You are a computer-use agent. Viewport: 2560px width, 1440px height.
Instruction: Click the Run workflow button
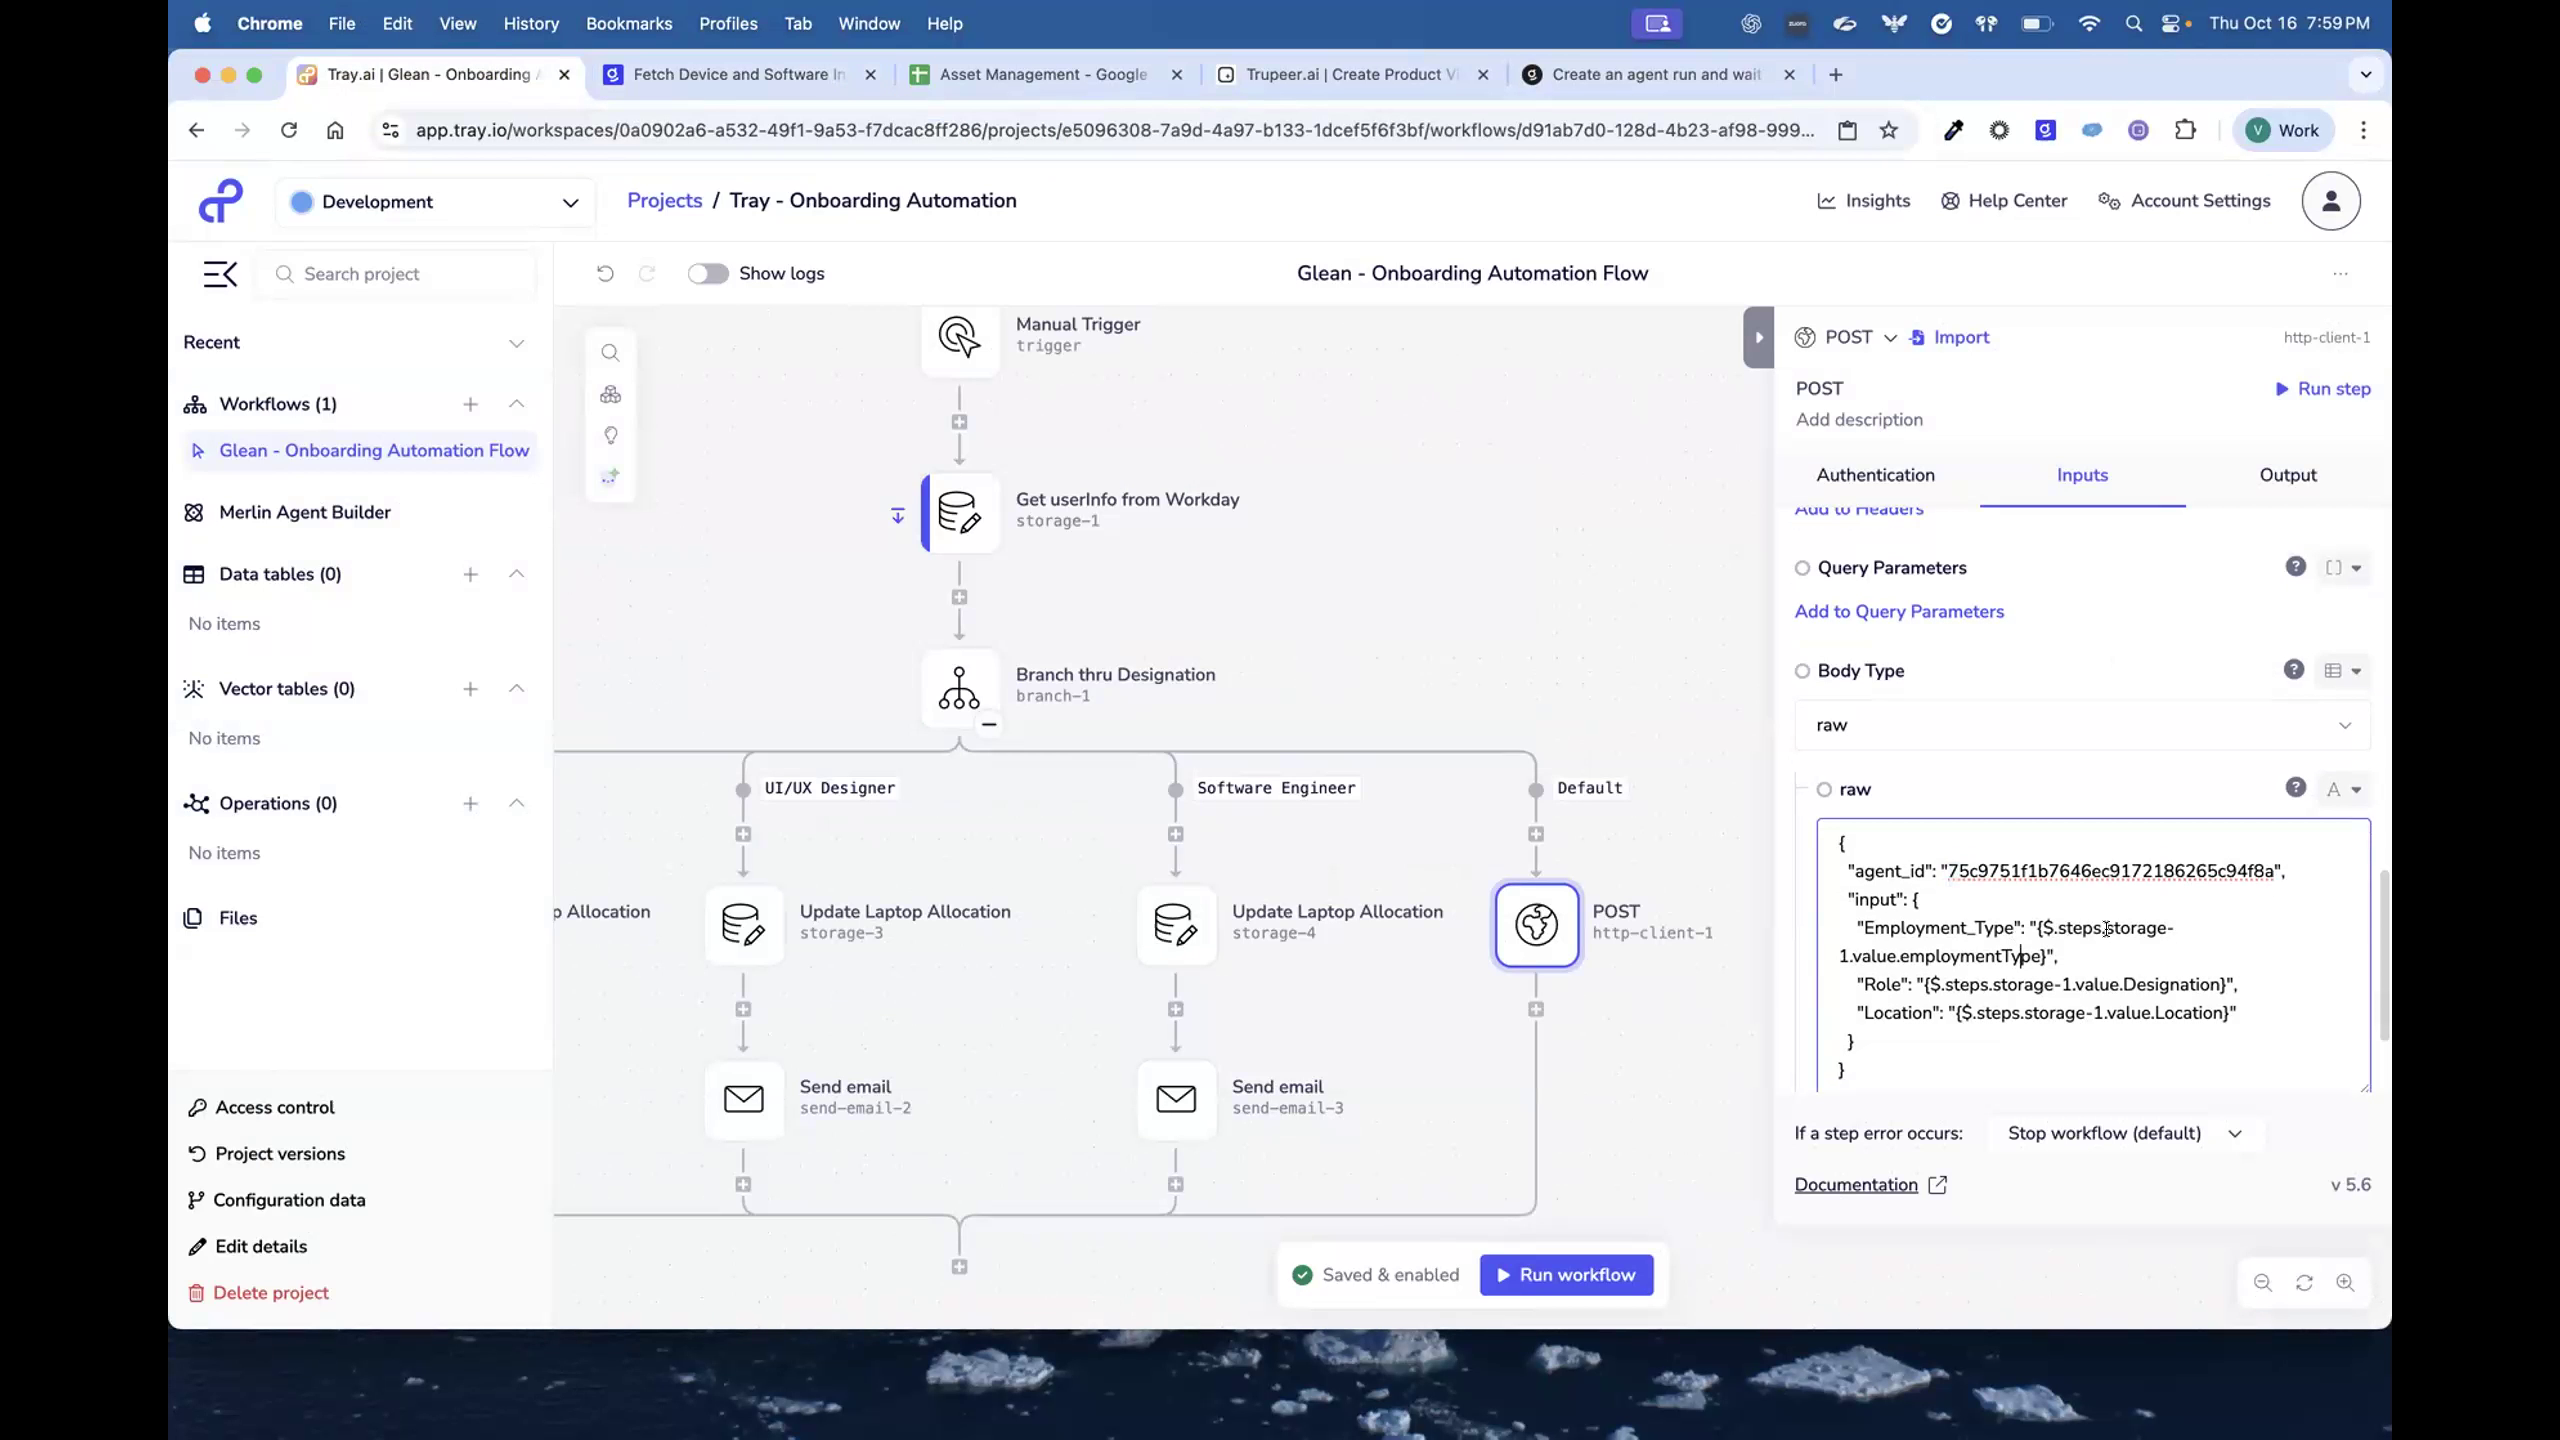click(x=1565, y=1275)
